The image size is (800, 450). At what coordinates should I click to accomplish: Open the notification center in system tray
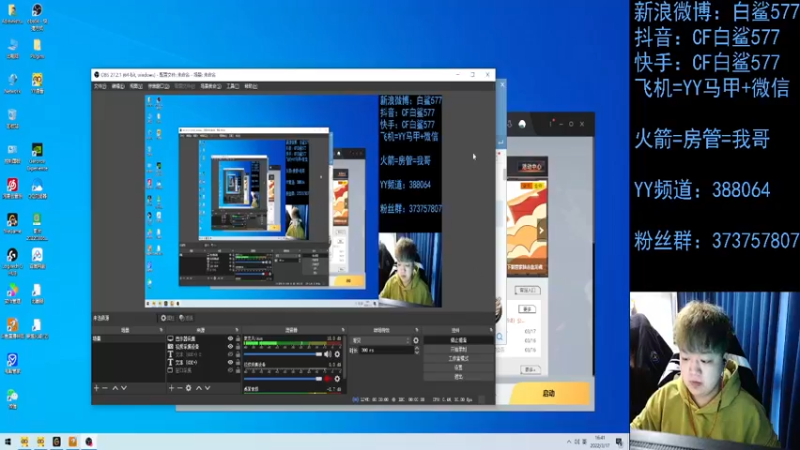point(619,442)
